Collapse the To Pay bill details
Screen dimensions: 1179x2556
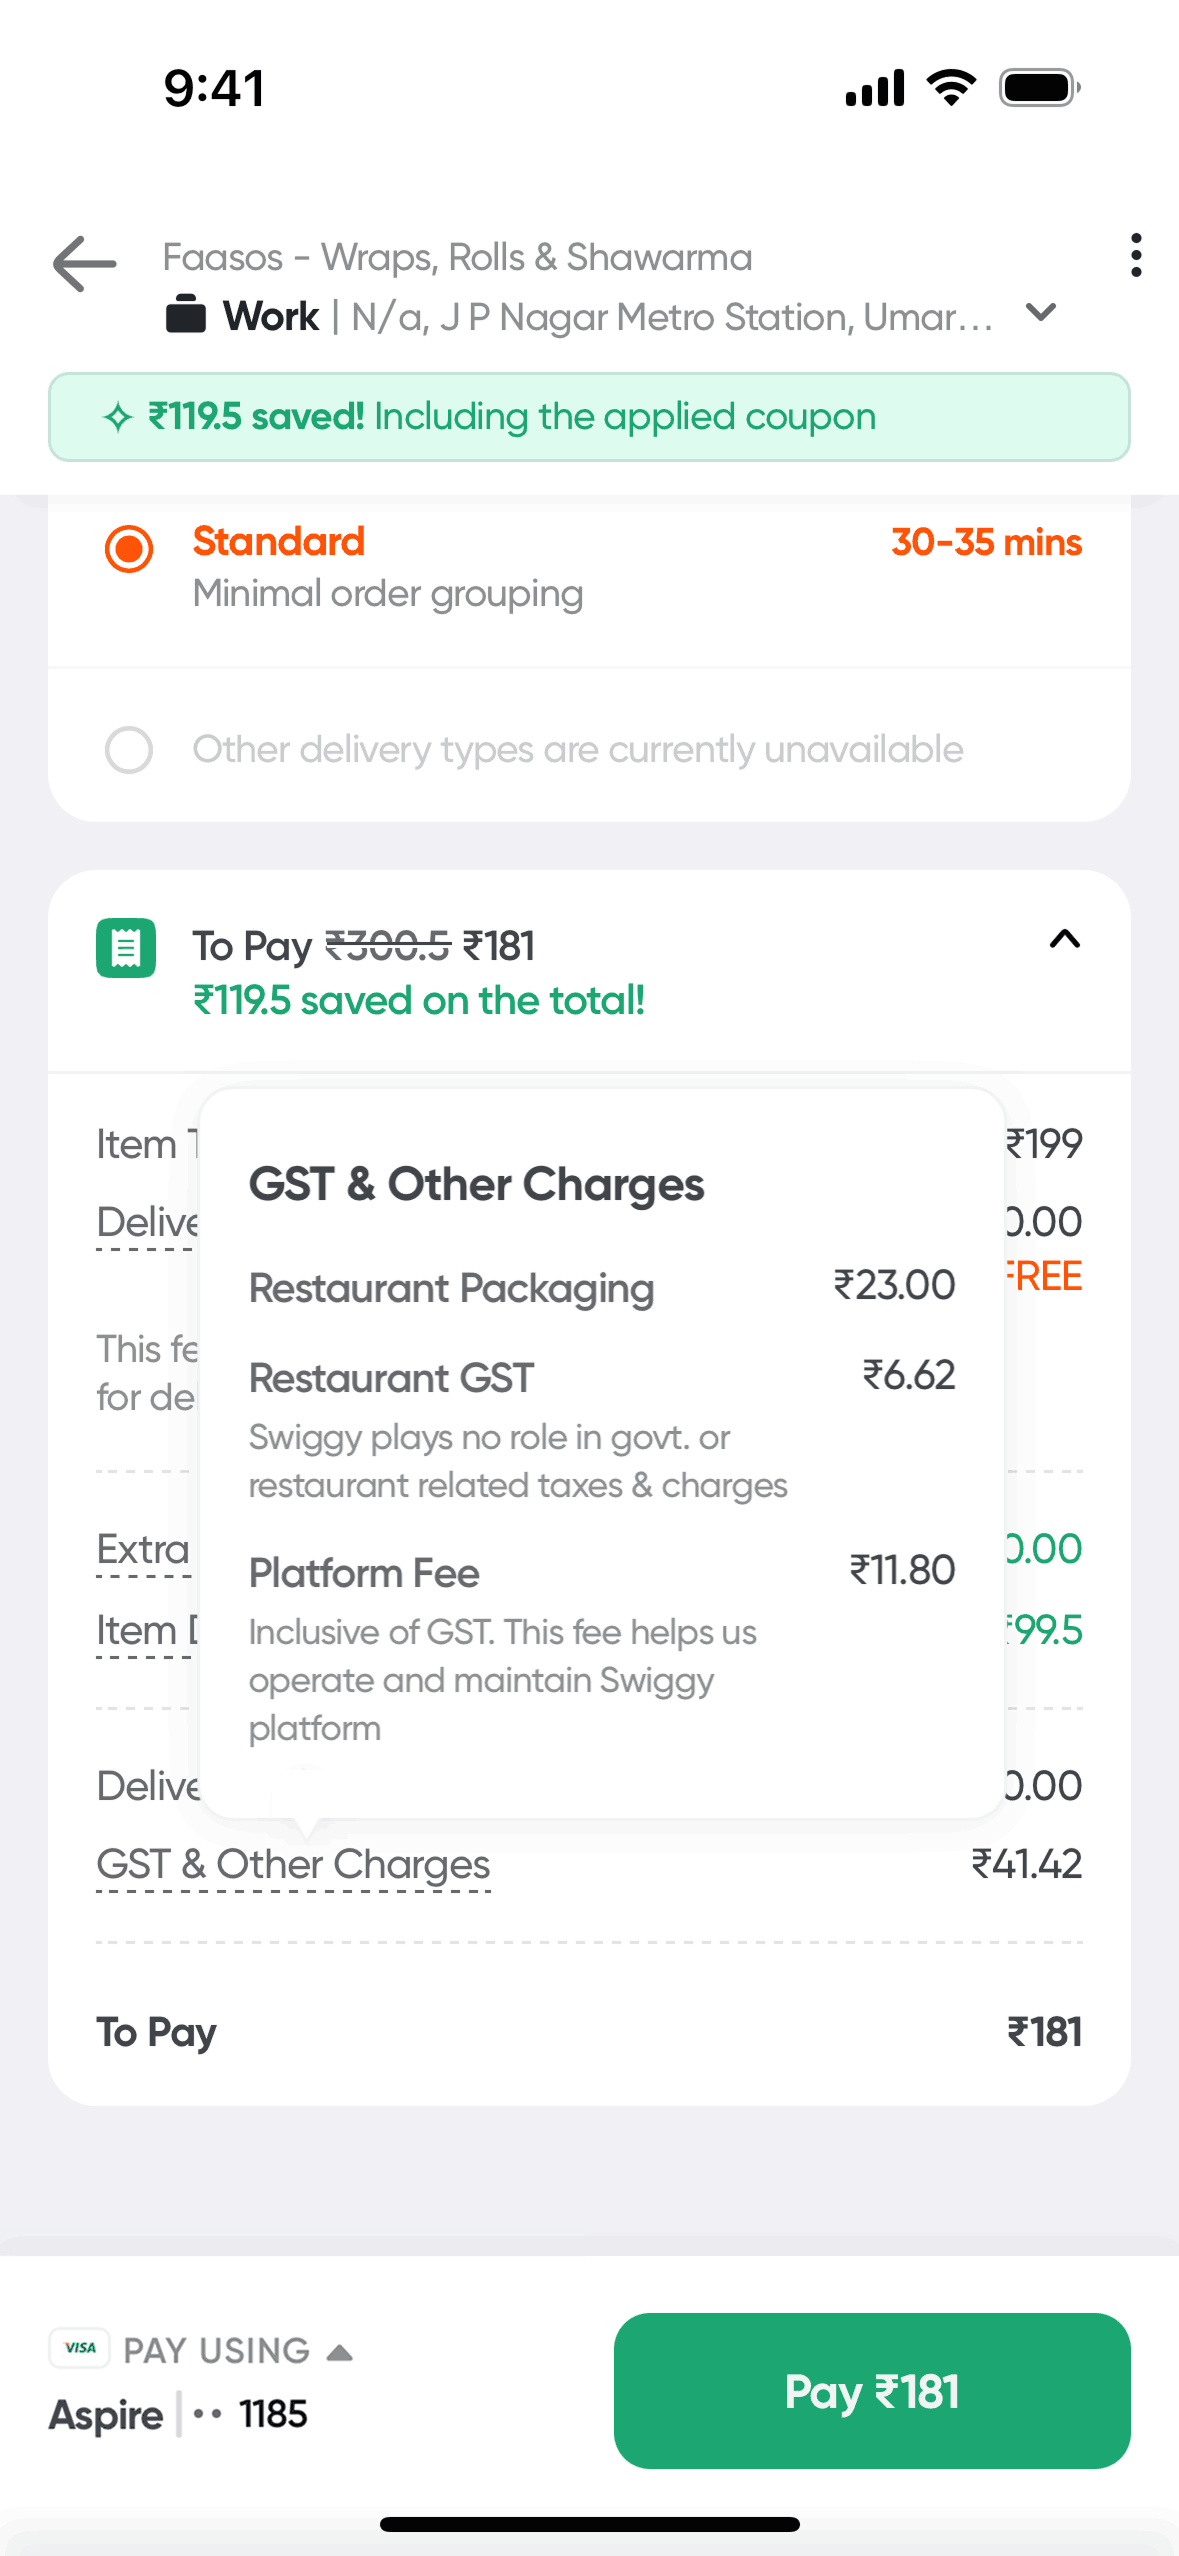[x=1064, y=940]
